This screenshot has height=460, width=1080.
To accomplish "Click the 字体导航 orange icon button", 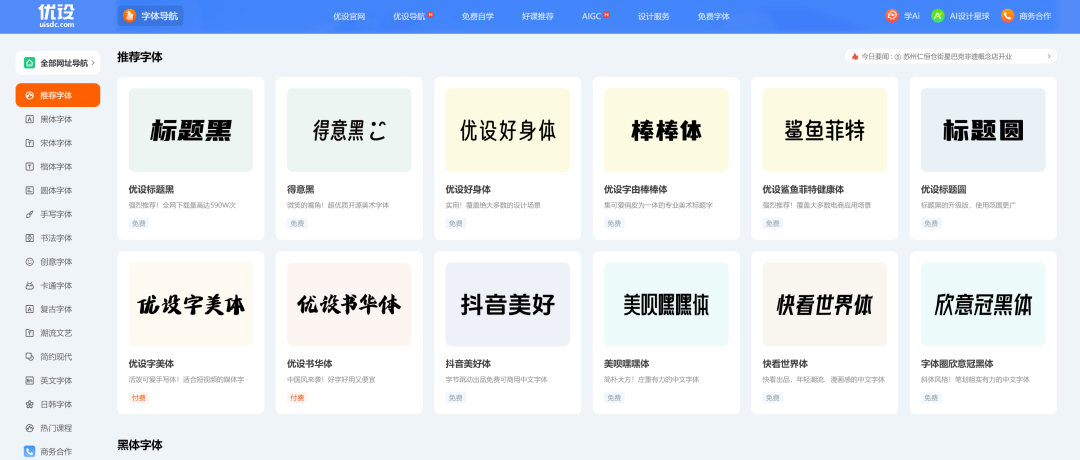I will coord(129,16).
